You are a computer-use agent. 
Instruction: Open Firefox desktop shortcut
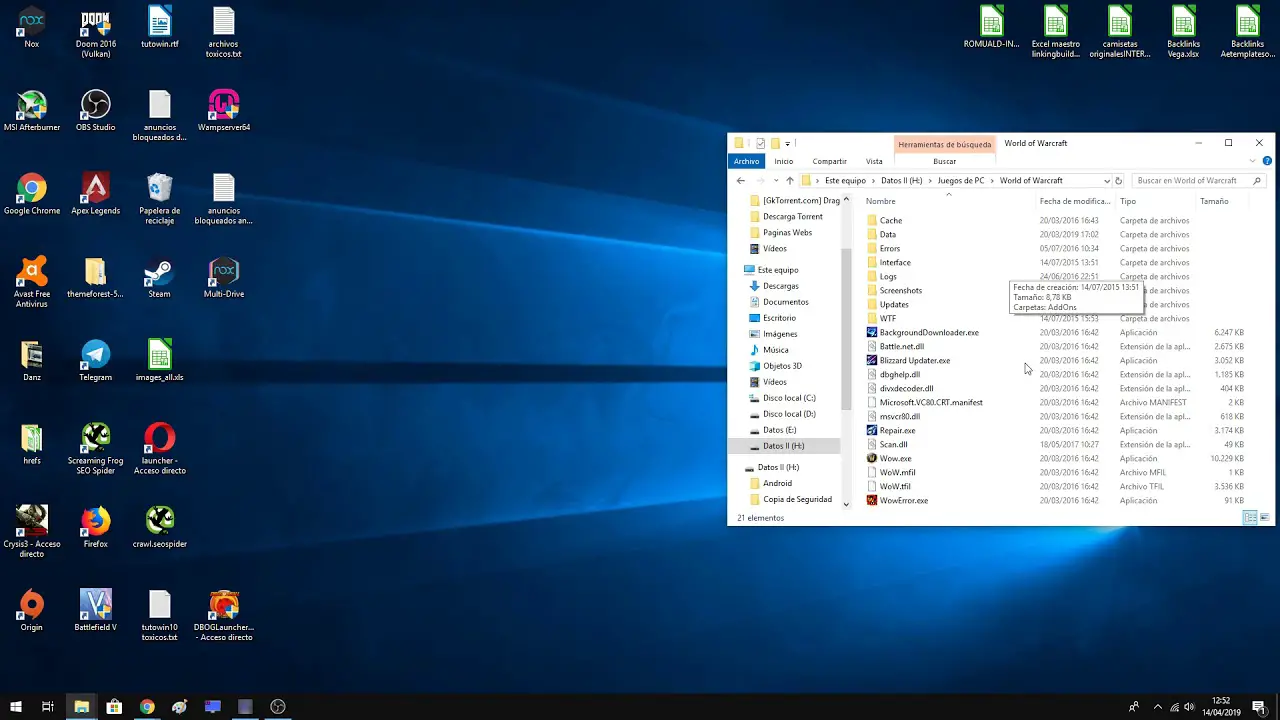click(x=95, y=528)
